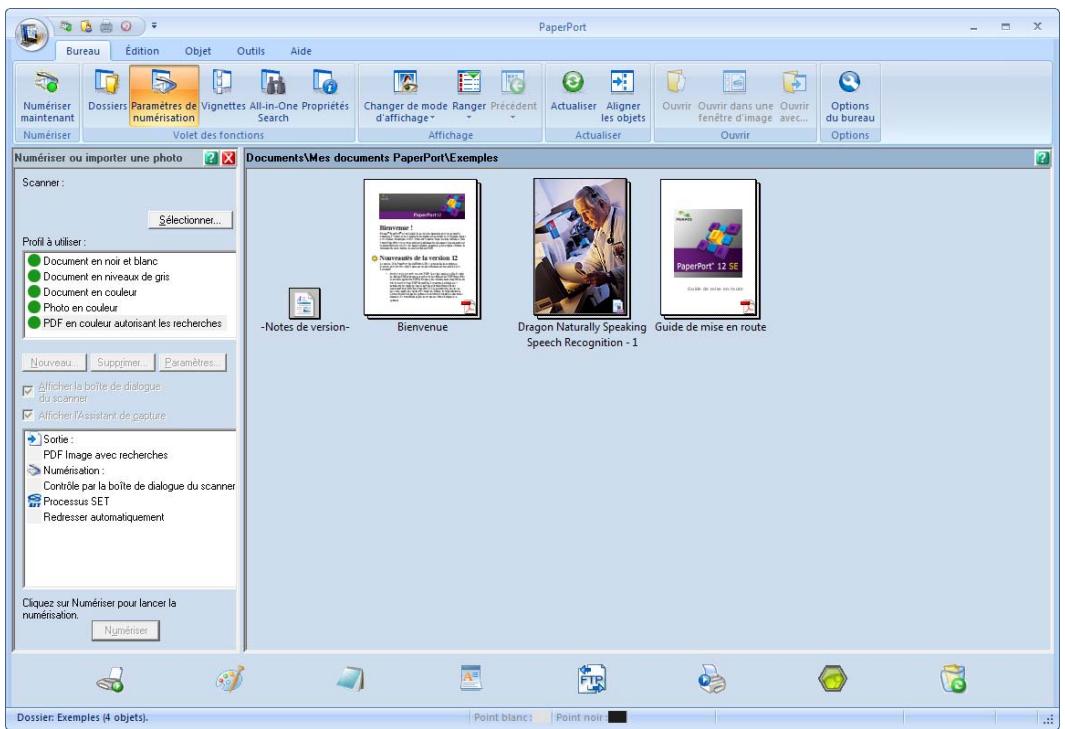Image resolution: width=1065 pixels, height=729 pixels.
Task: Click the Point blanc color swatch
Action: 541,717
